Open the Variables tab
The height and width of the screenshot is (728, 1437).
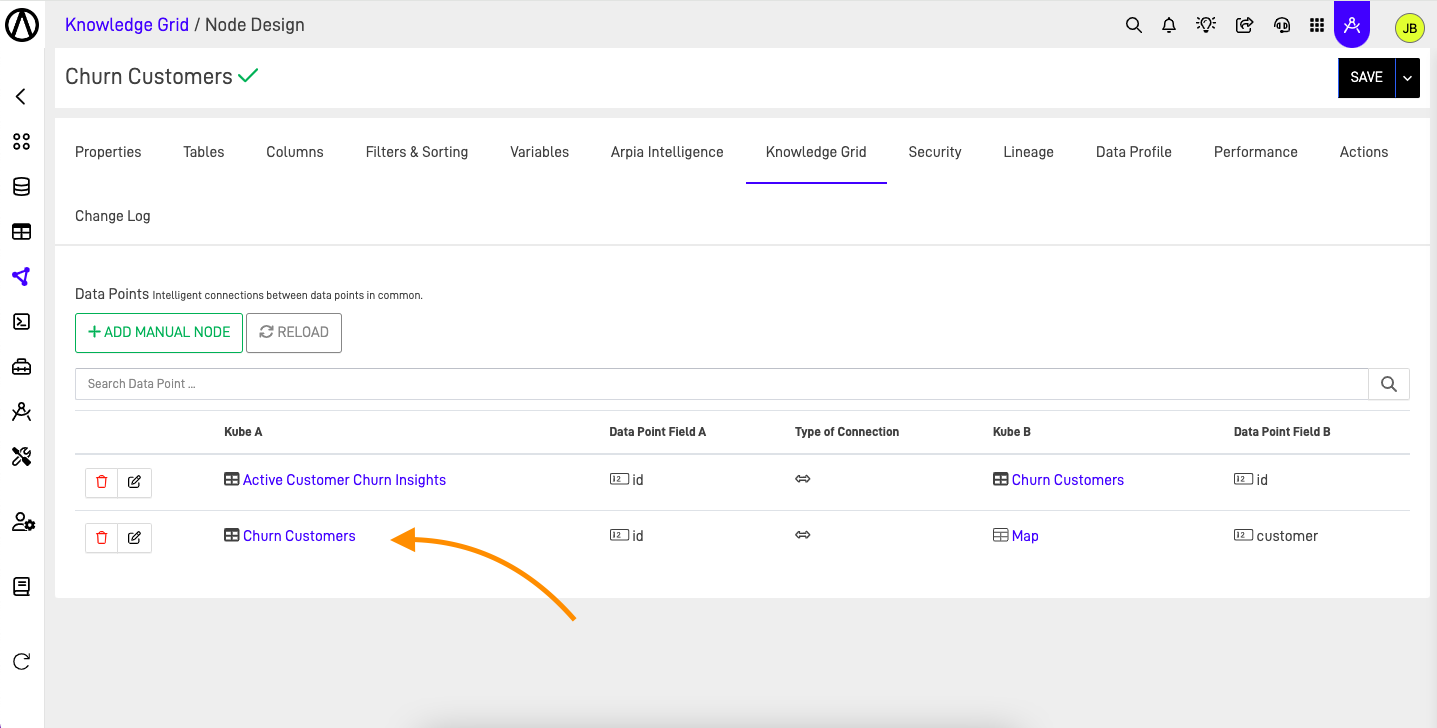(x=540, y=152)
